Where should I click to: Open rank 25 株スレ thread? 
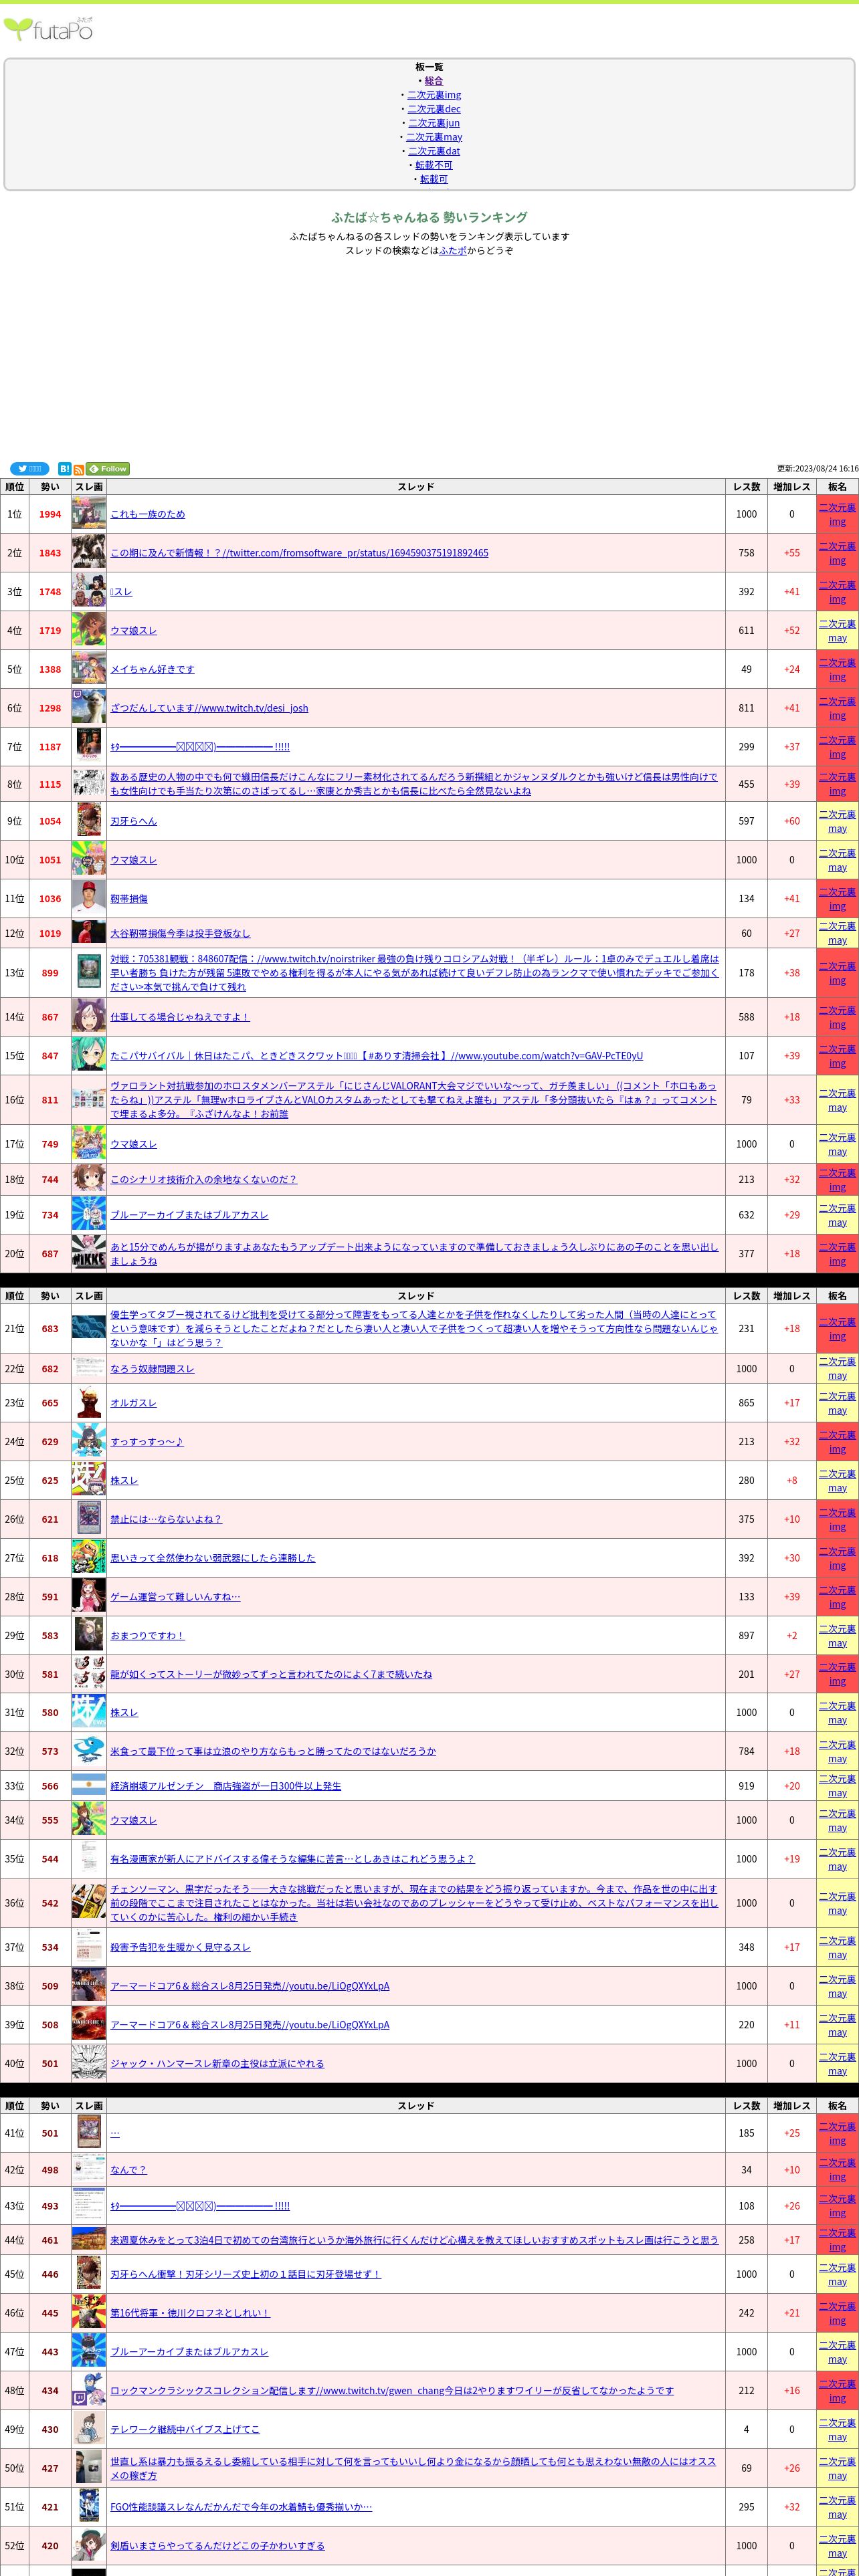click(124, 1481)
